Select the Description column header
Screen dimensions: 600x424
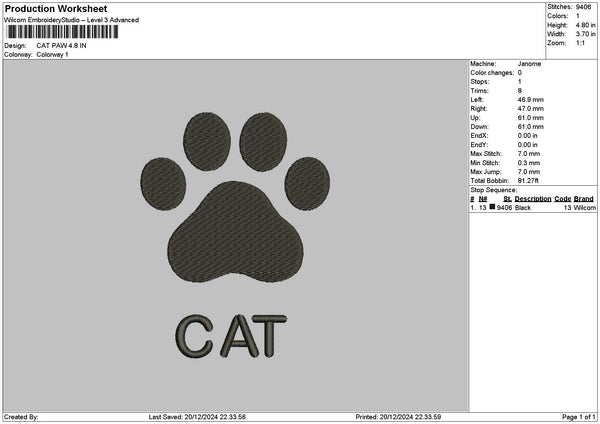[533, 199]
